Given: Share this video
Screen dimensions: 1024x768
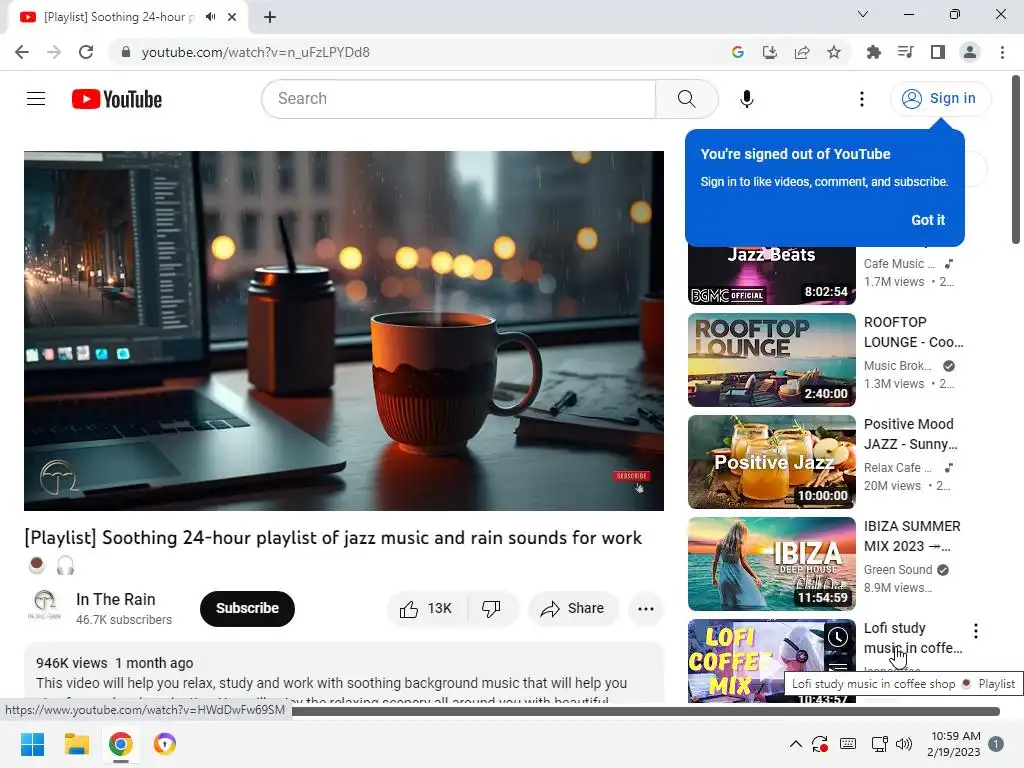Looking at the screenshot, I should point(572,609).
